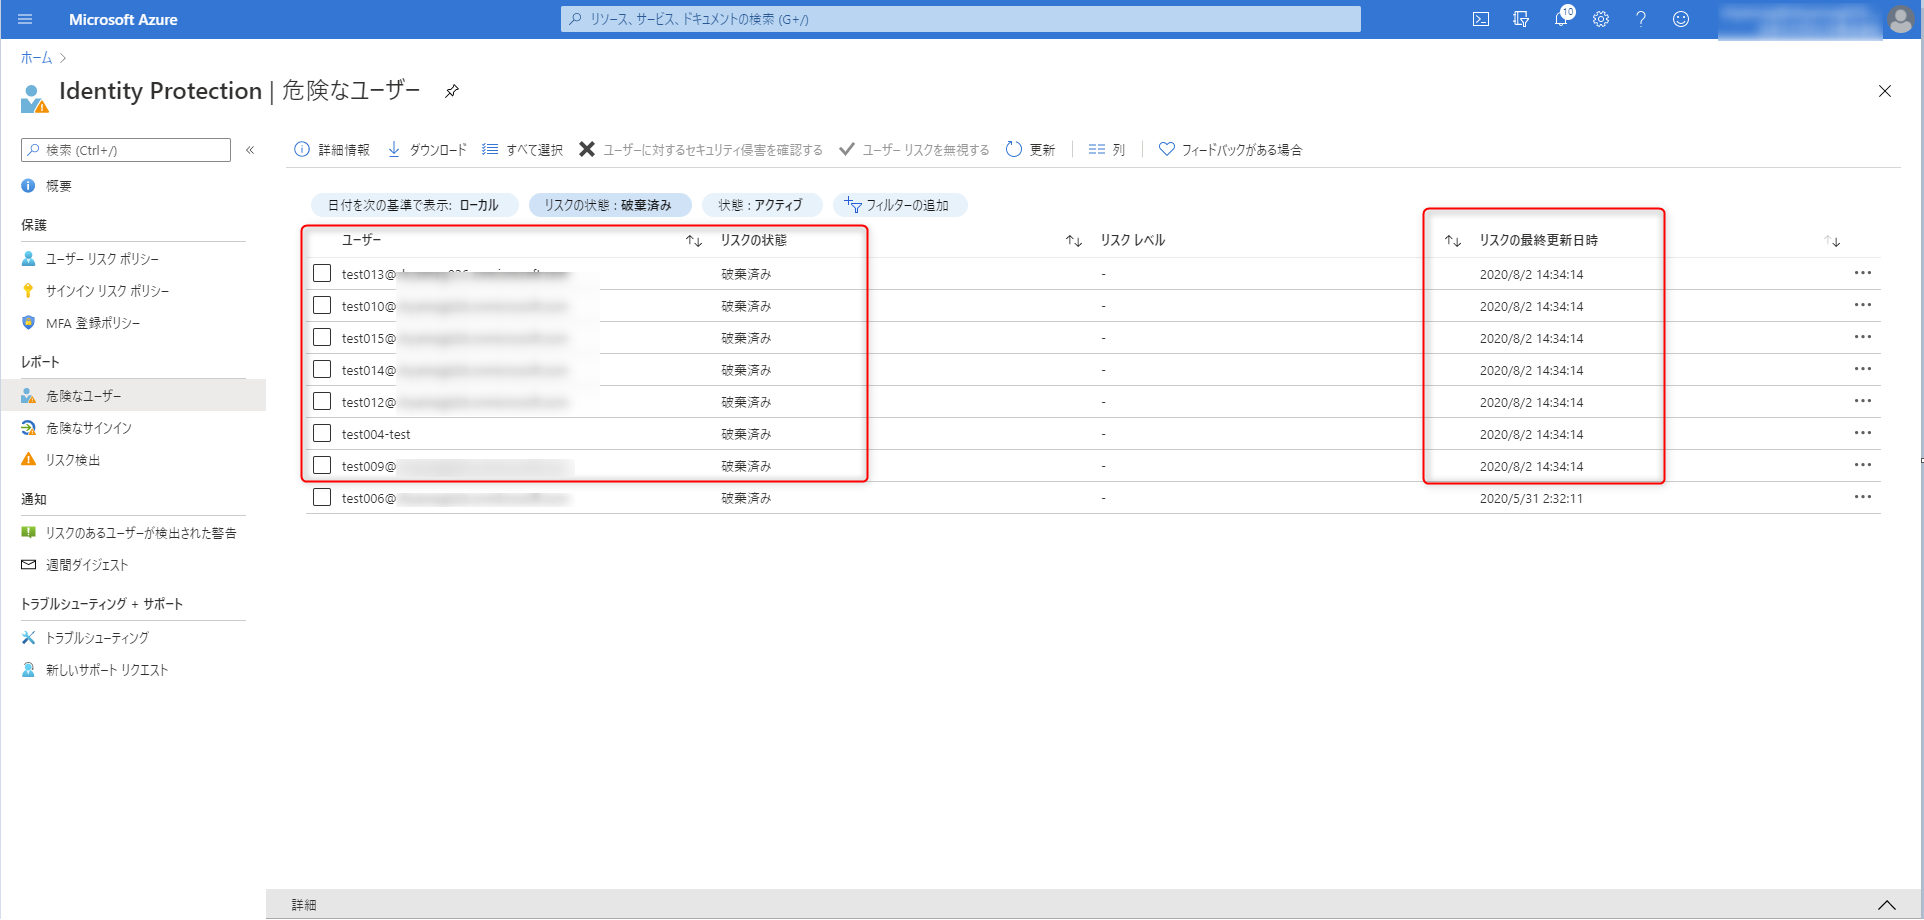Check the box for user test014
The image size is (1924, 920).
(x=322, y=369)
